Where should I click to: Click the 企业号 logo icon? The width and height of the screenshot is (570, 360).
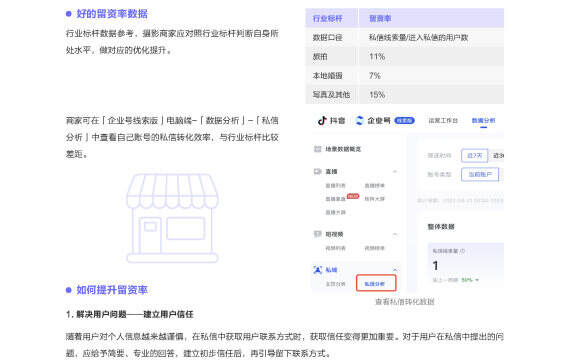pos(360,120)
